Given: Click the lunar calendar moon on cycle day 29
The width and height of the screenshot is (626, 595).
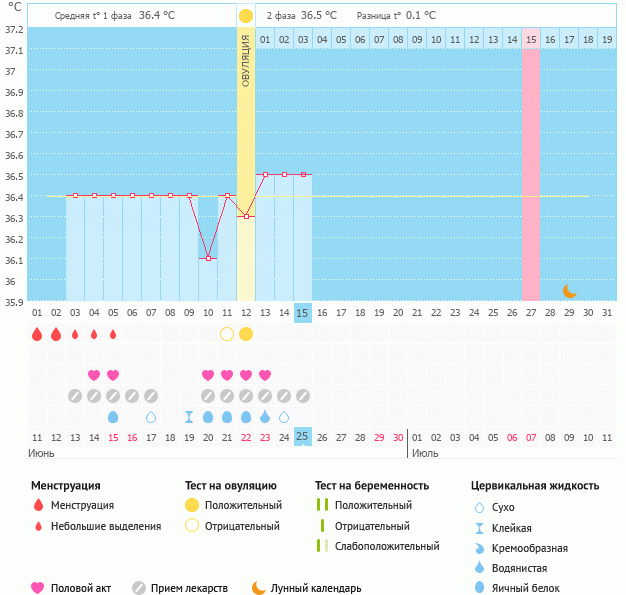Looking at the screenshot, I should [x=569, y=291].
